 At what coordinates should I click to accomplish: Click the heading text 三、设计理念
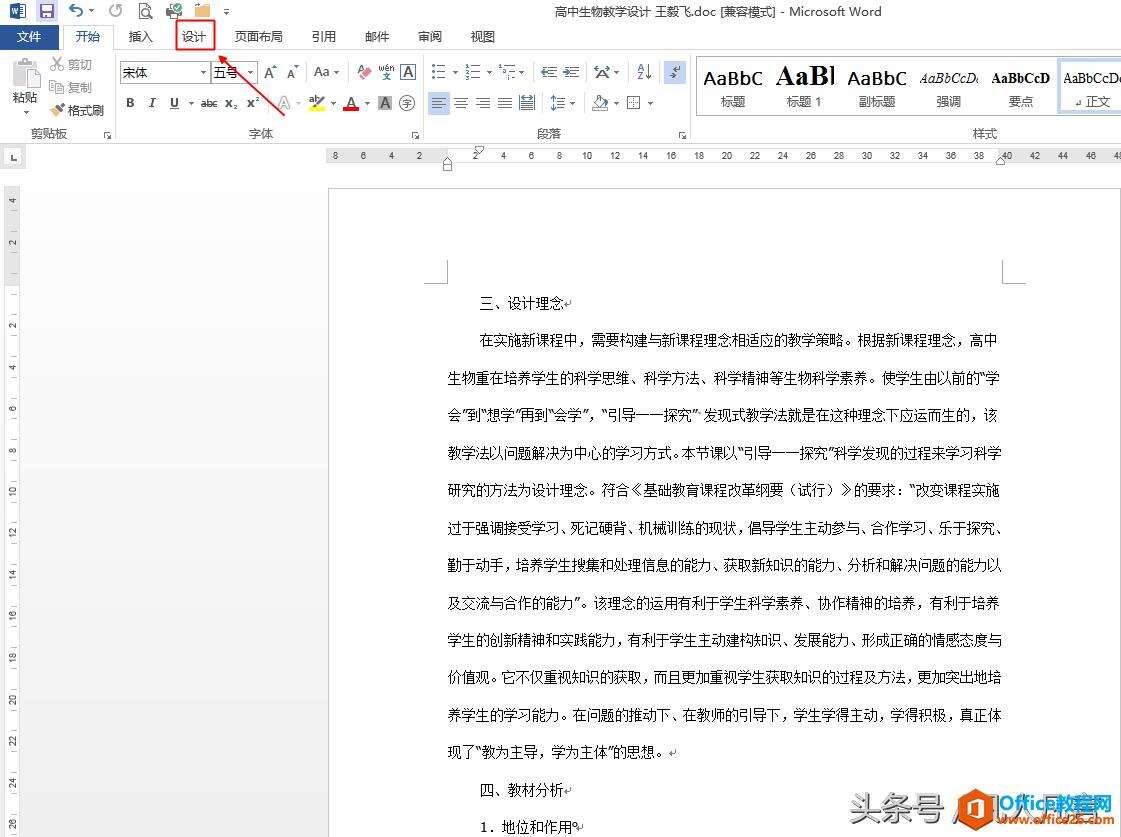click(521, 304)
